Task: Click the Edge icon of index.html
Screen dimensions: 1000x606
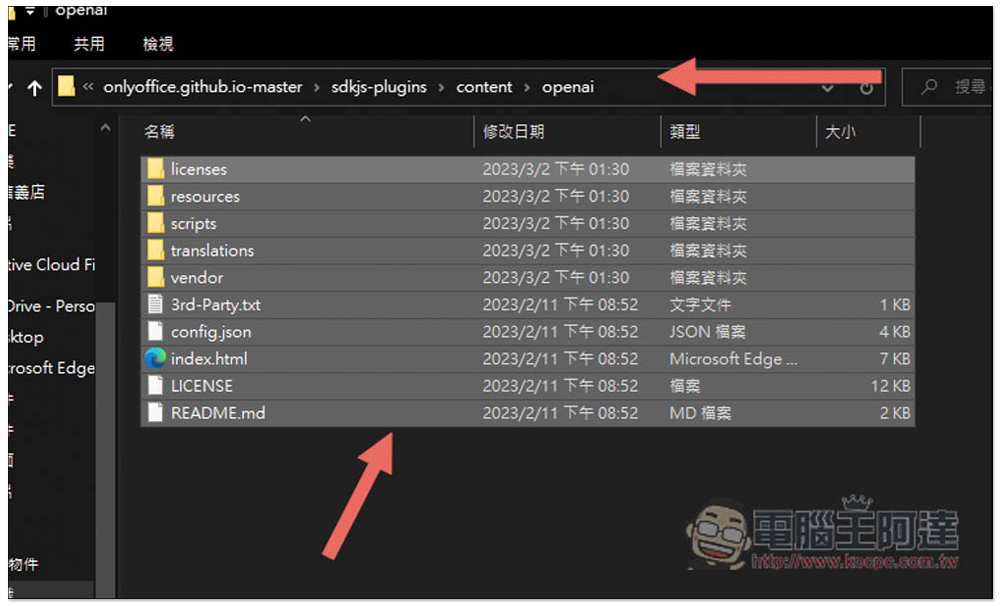Action: [155, 358]
